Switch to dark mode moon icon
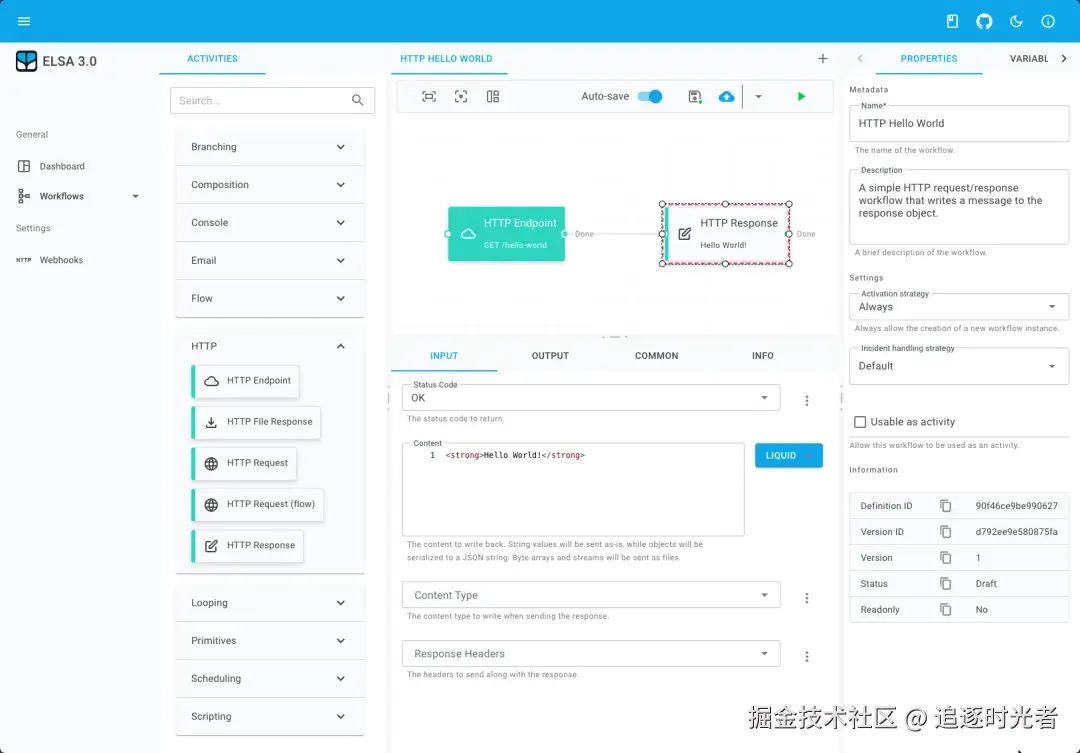 click(x=1016, y=21)
